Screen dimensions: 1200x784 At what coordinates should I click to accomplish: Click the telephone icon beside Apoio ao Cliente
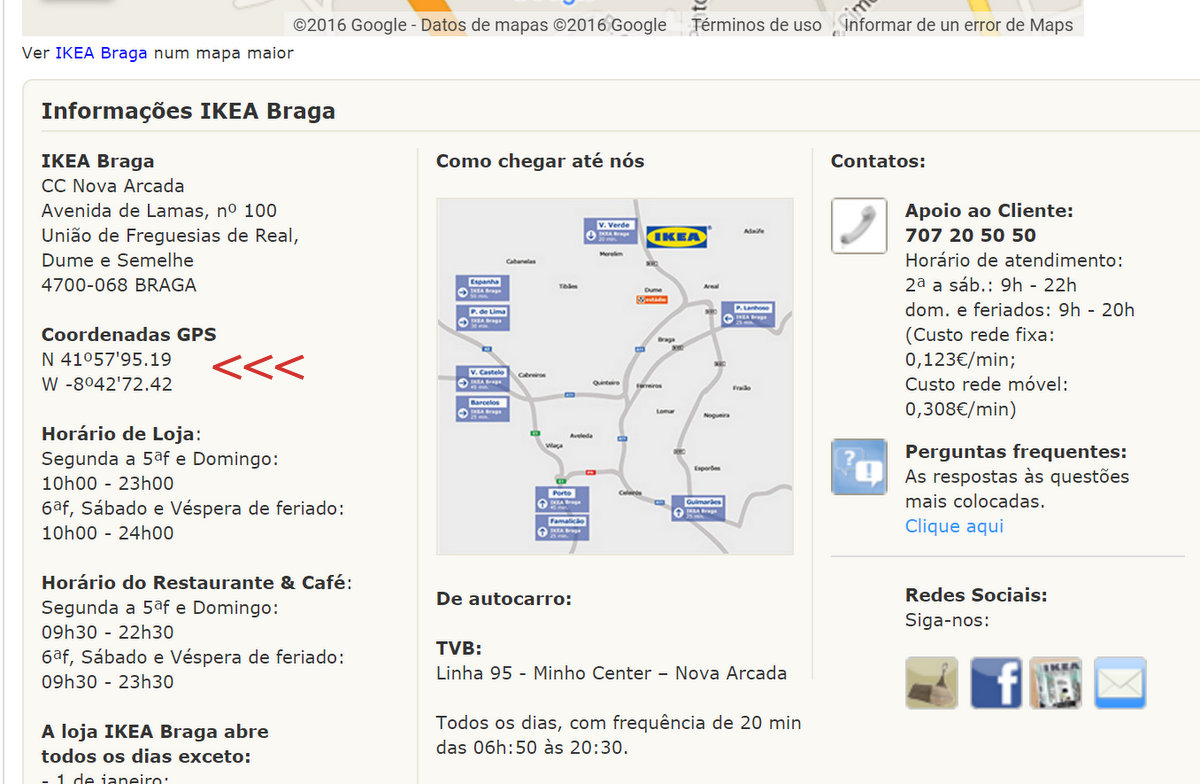[x=859, y=226]
